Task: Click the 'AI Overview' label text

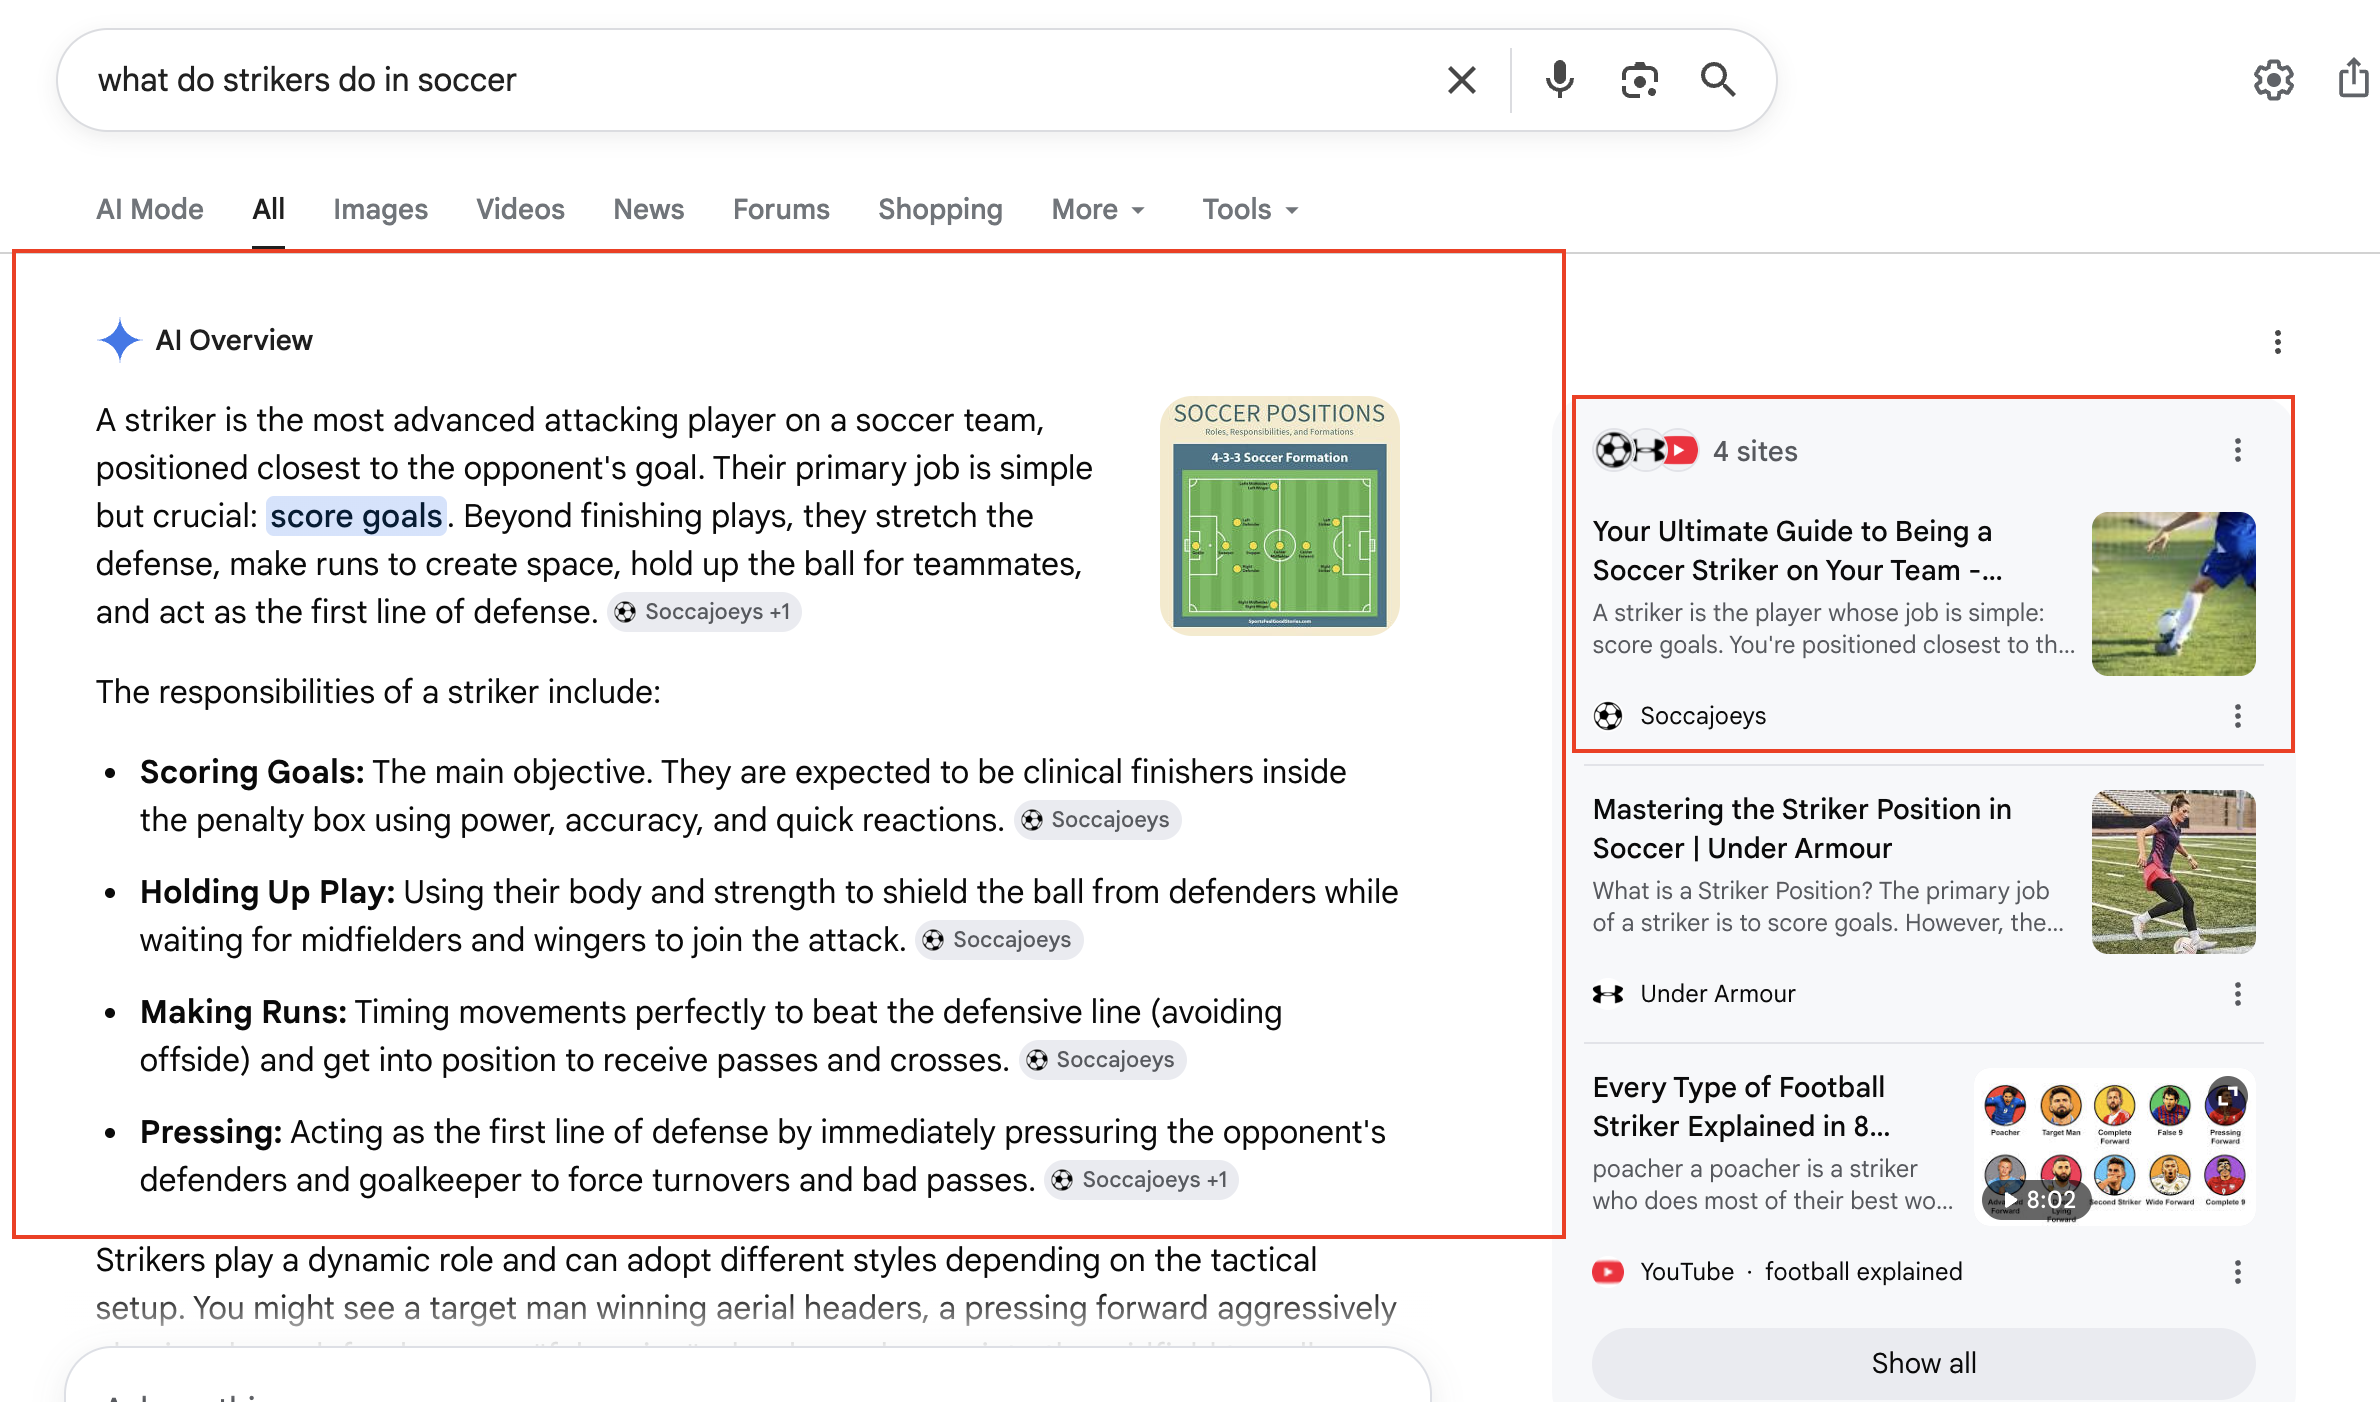Action: (234, 340)
